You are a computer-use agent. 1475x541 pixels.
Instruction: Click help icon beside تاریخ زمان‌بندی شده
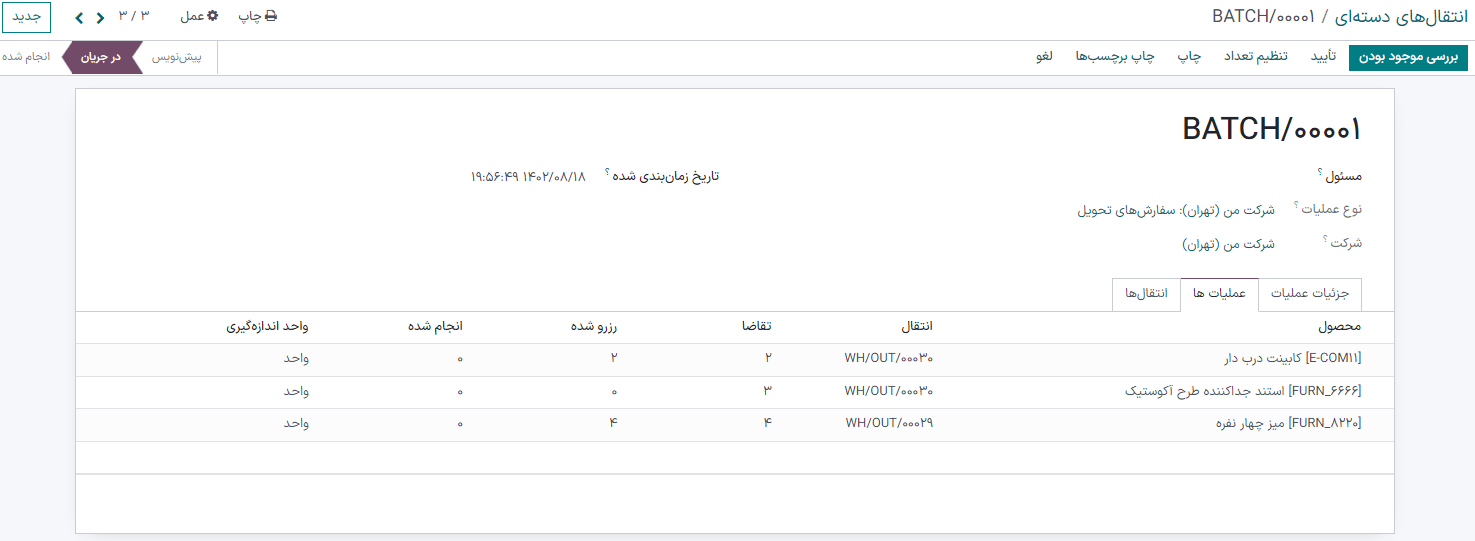tap(607, 172)
